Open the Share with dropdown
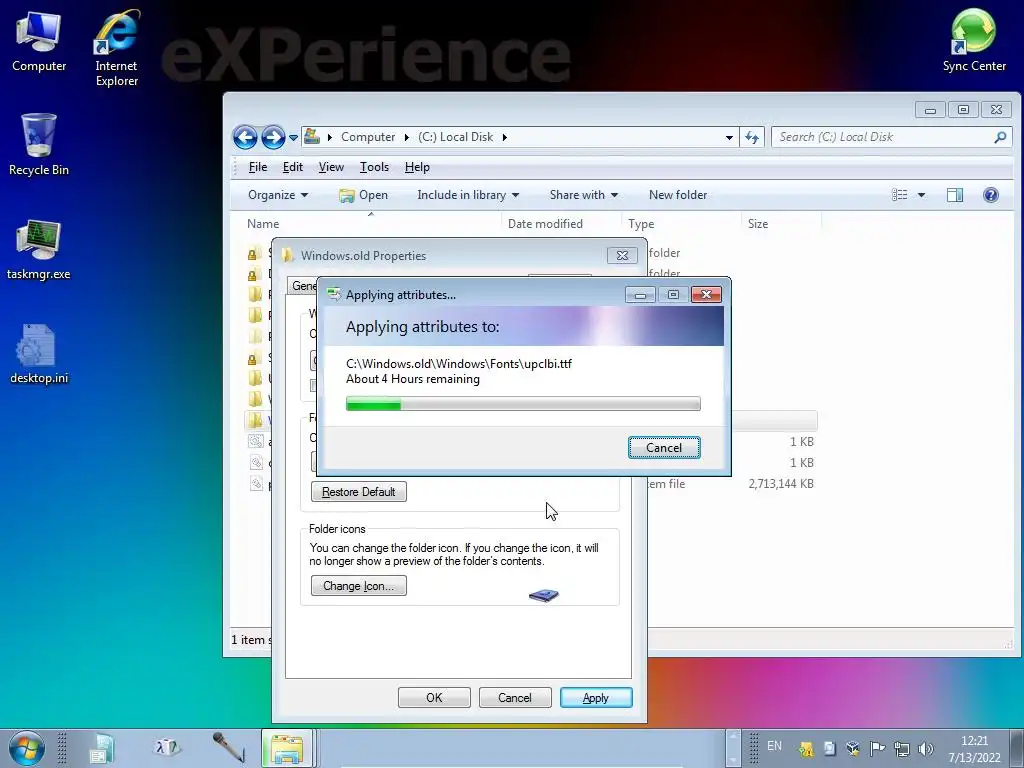 pyautogui.click(x=584, y=195)
